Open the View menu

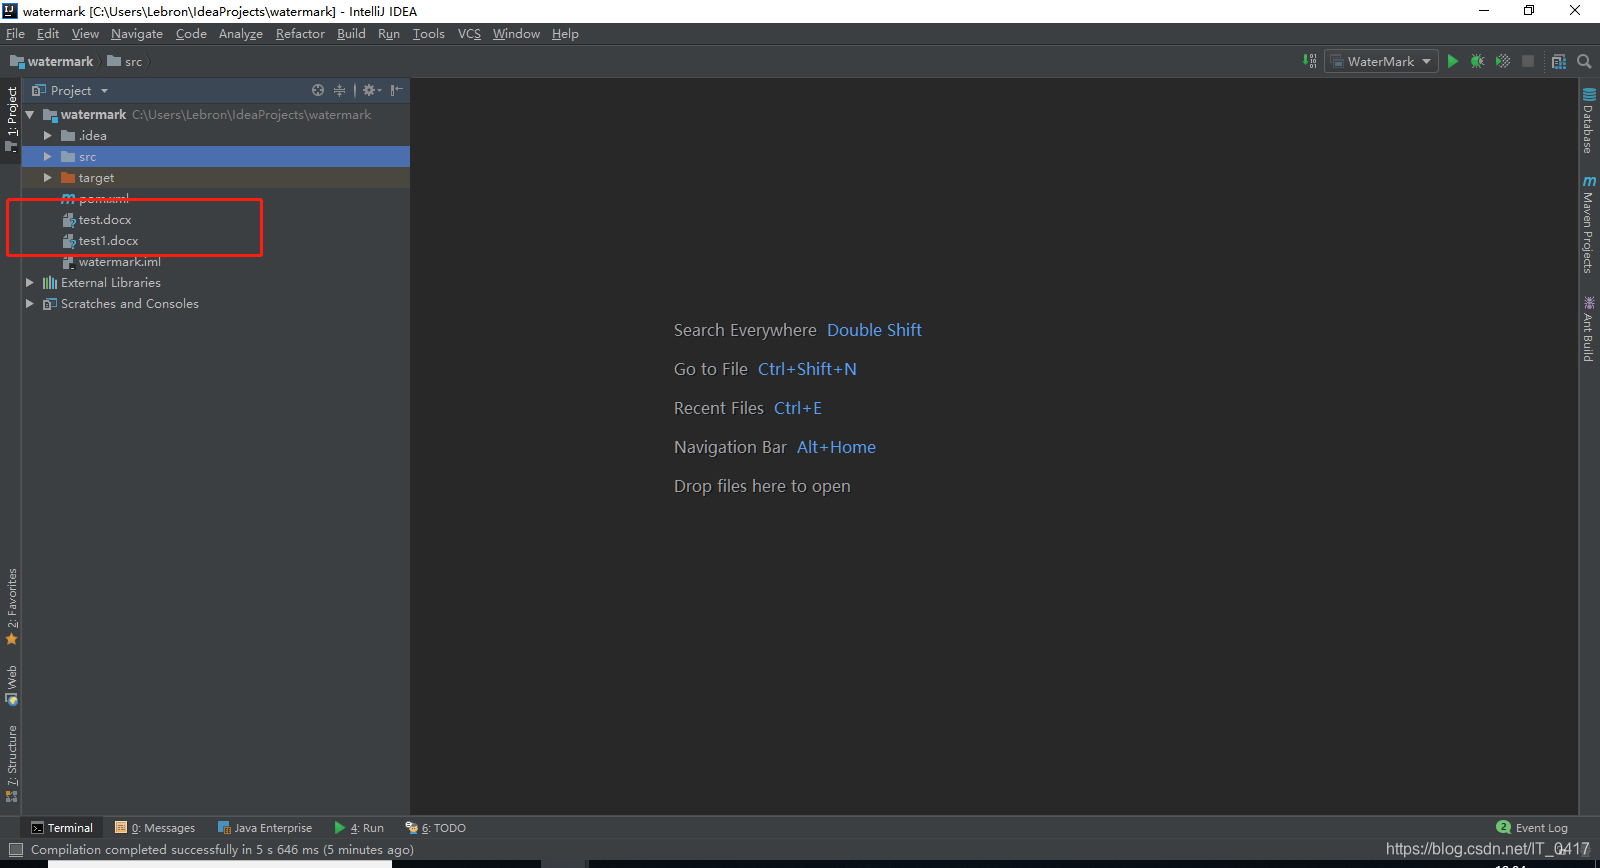(x=85, y=34)
